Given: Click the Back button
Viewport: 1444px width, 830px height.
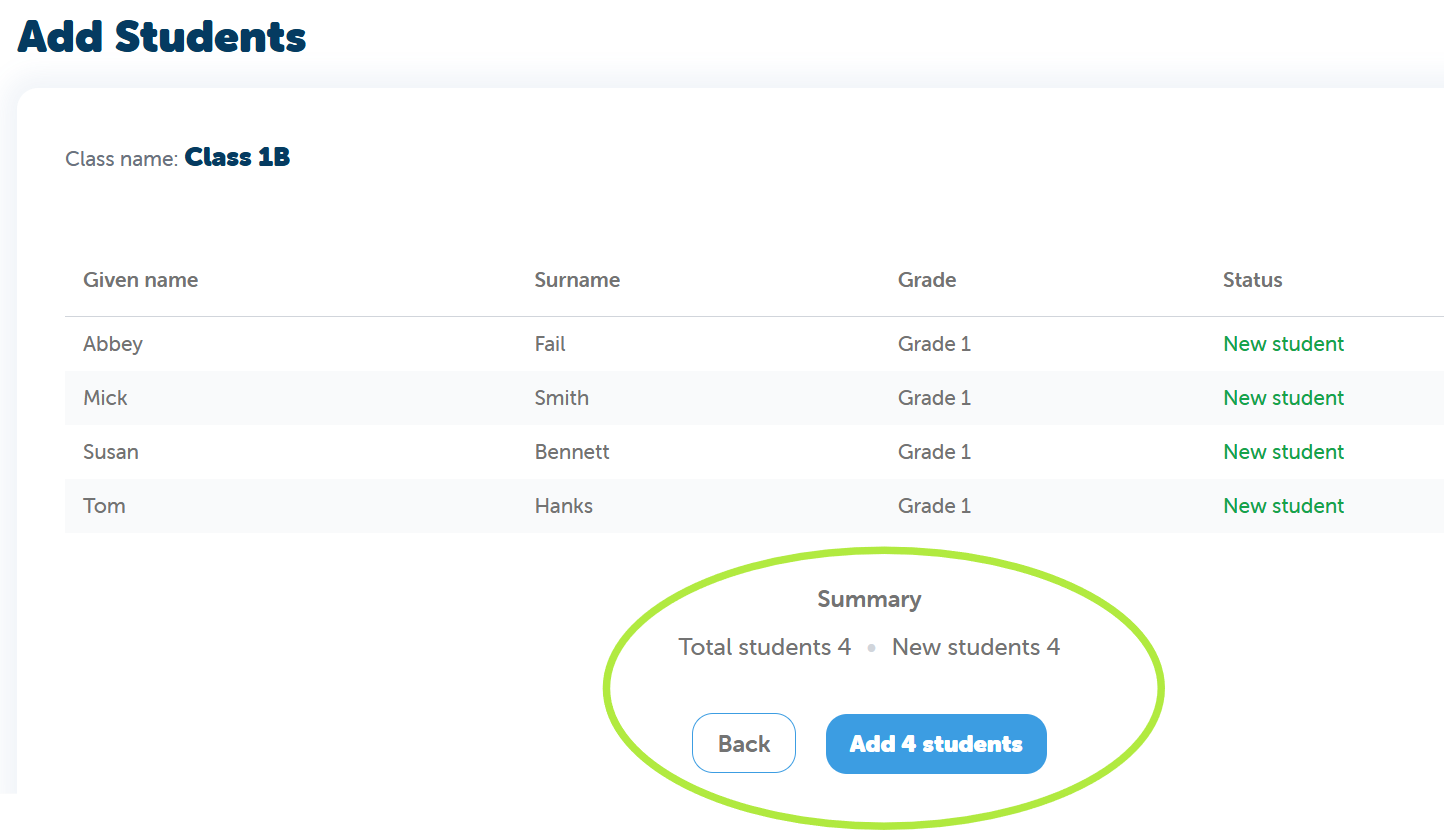Looking at the screenshot, I should click(x=743, y=743).
